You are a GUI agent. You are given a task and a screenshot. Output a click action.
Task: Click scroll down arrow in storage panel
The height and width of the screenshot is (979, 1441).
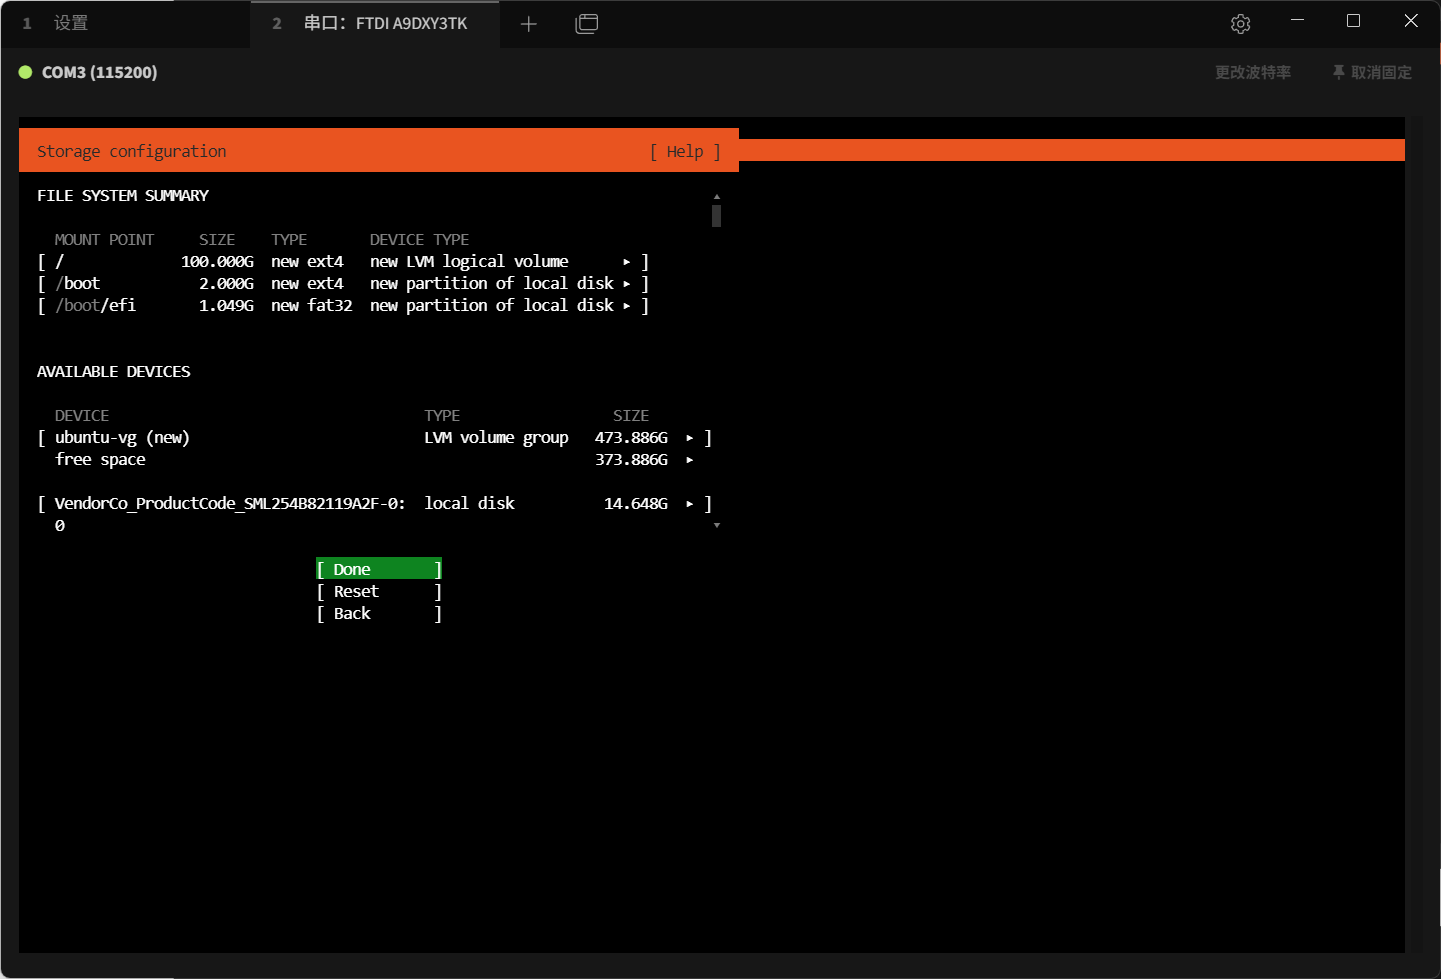[716, 525]
